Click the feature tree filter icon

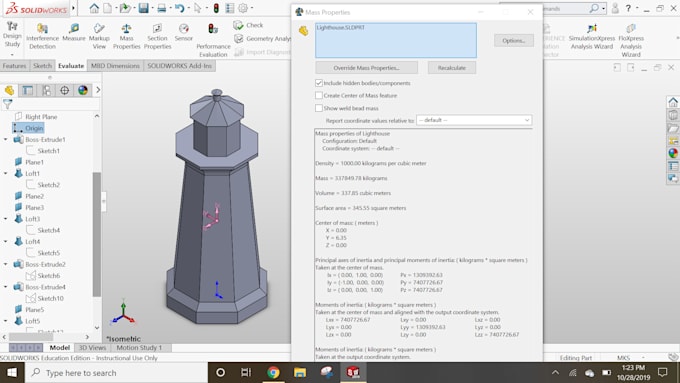click(x=7, y=104)
